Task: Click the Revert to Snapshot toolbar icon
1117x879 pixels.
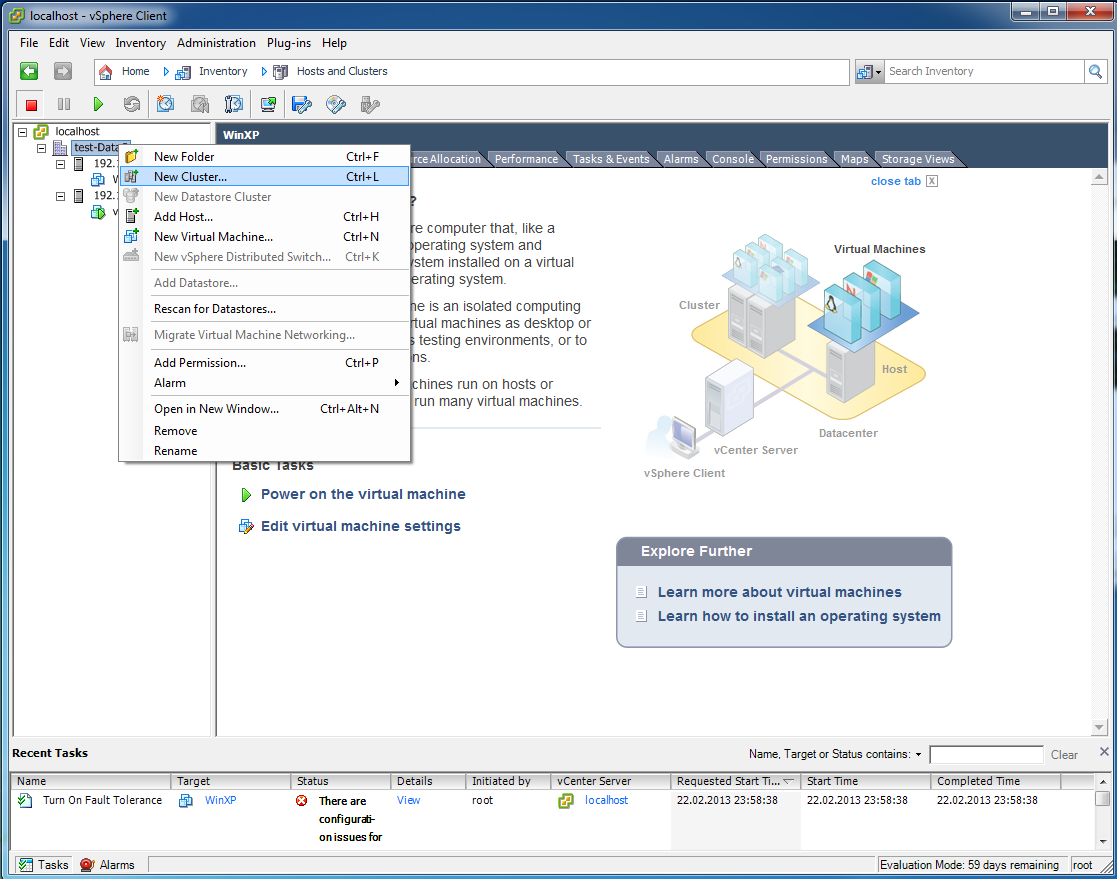Action: (x=199, y=105)
